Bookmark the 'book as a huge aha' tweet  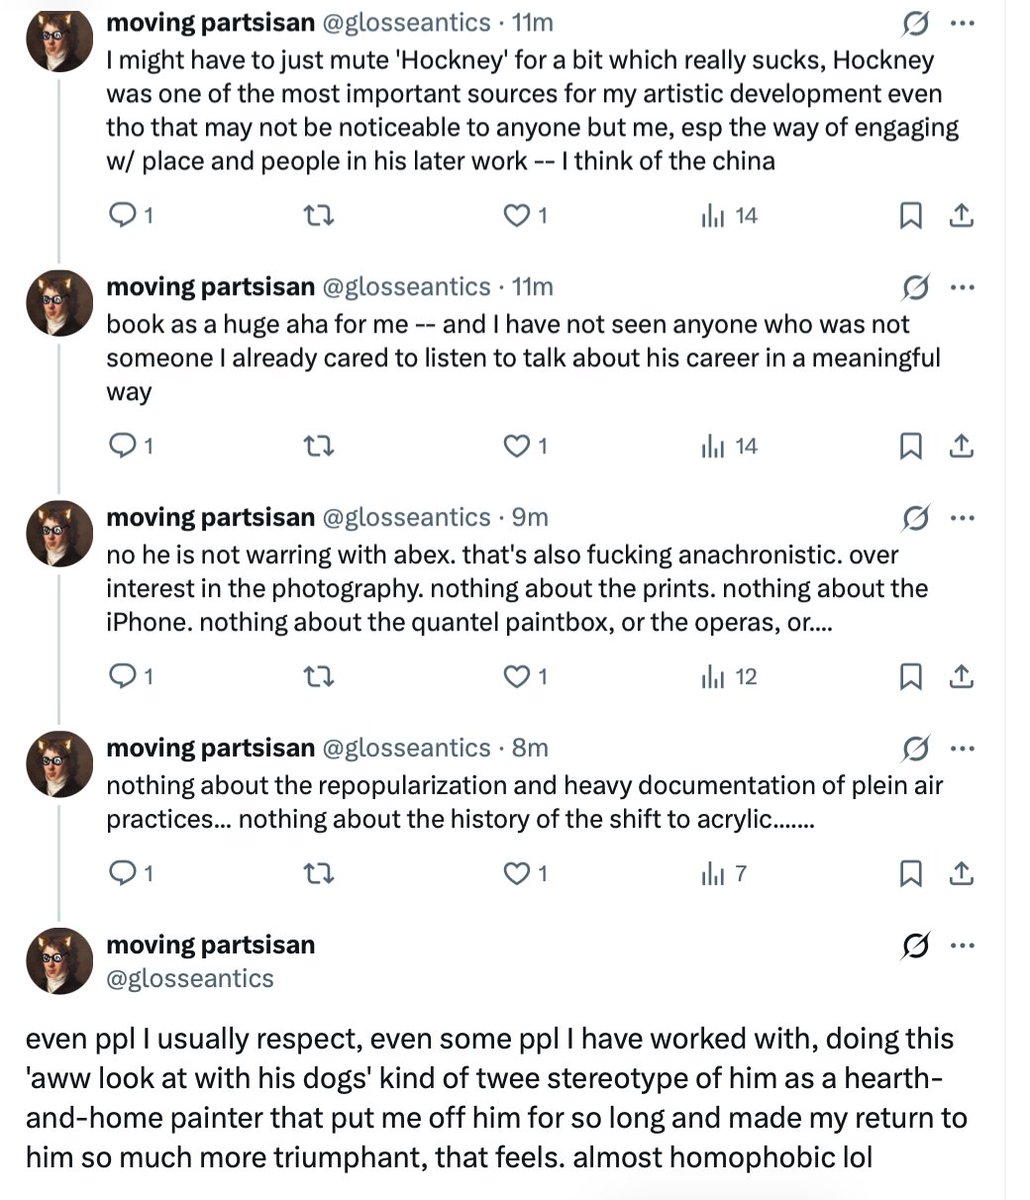[911, 446]
